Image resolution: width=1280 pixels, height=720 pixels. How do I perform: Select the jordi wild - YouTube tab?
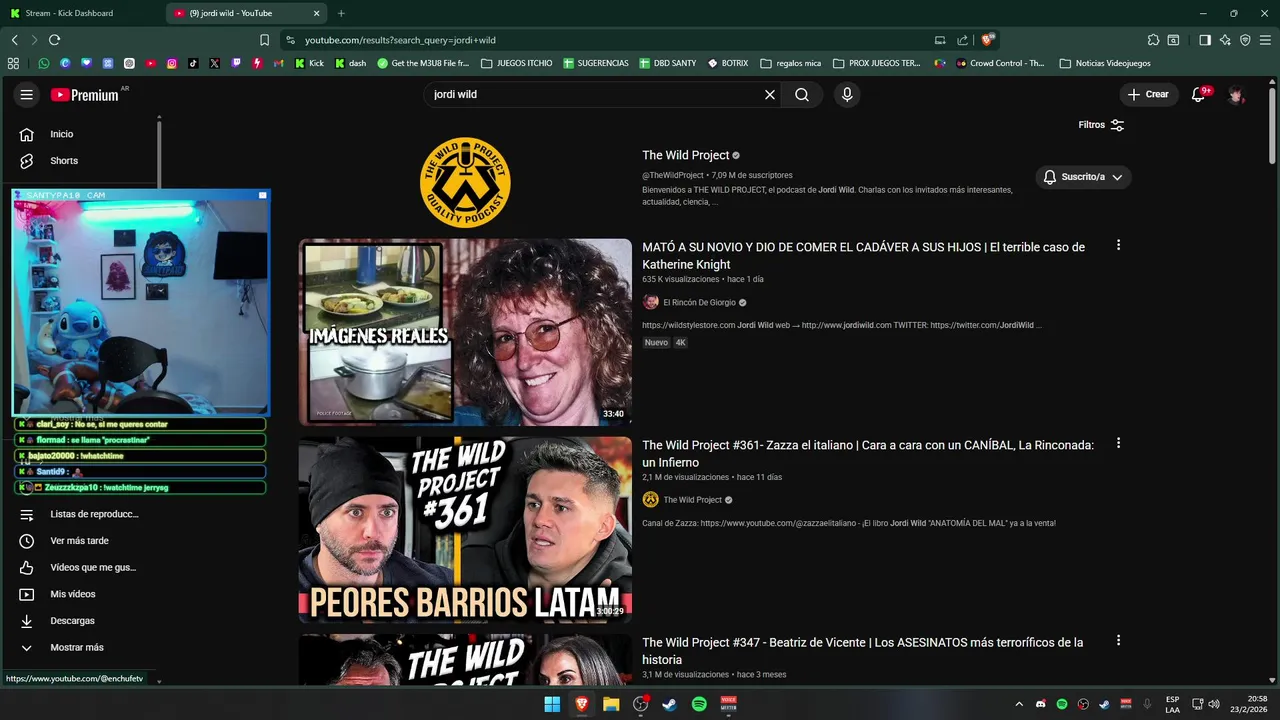[x=245, y=13]
